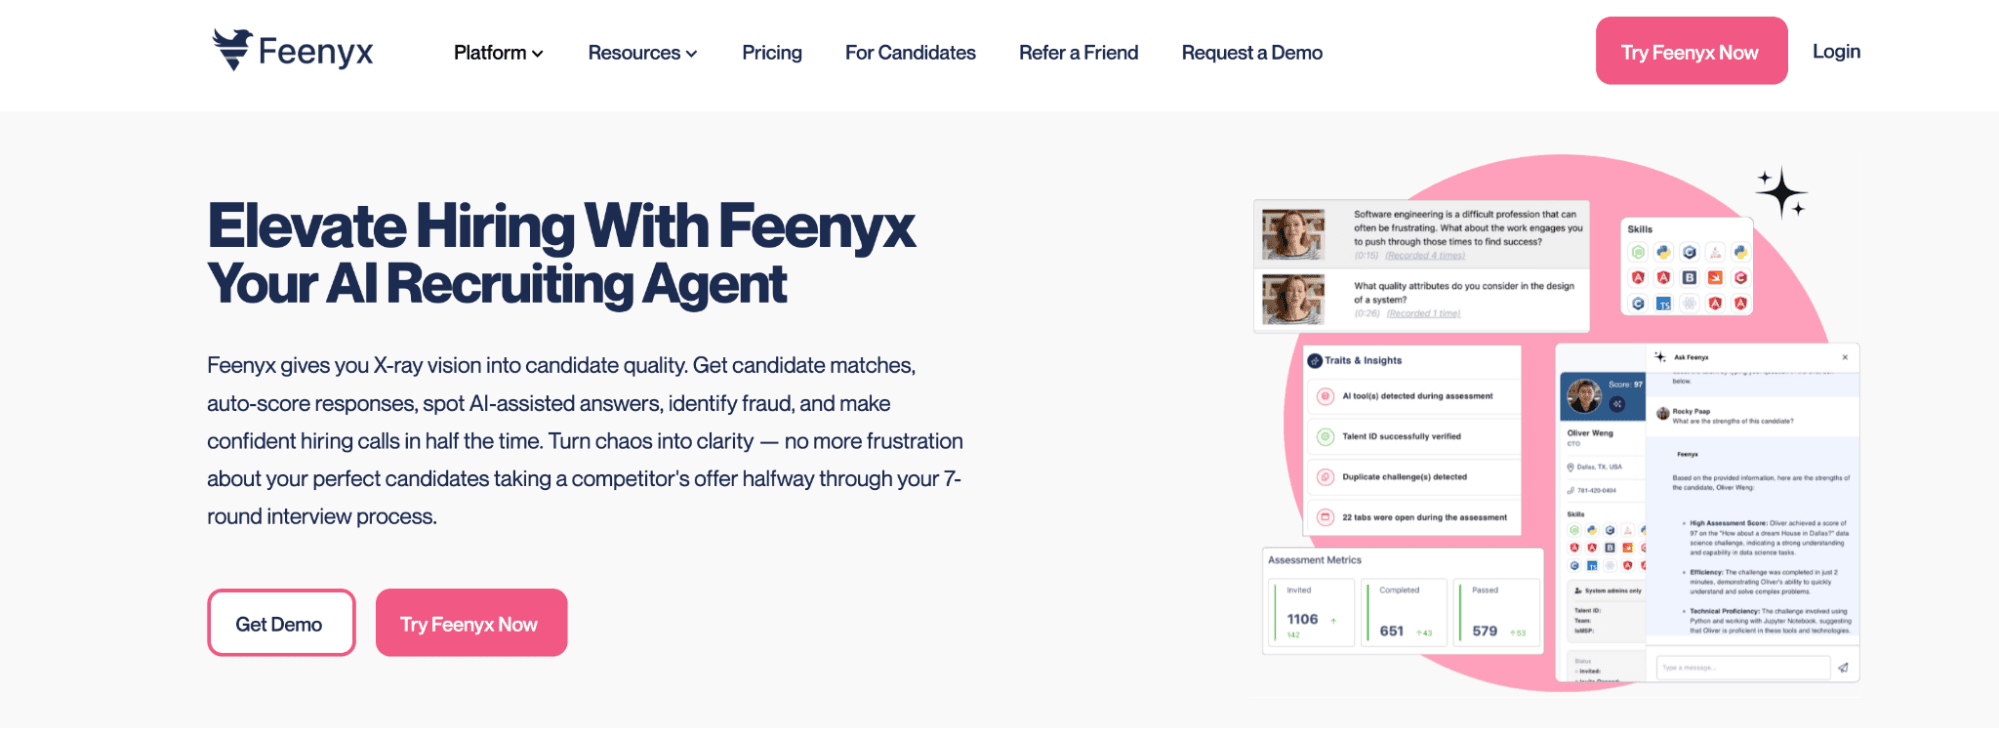1999x729 pixels.
Task: Select For Candidates in the navigation
Action: (x=909, y=52)
